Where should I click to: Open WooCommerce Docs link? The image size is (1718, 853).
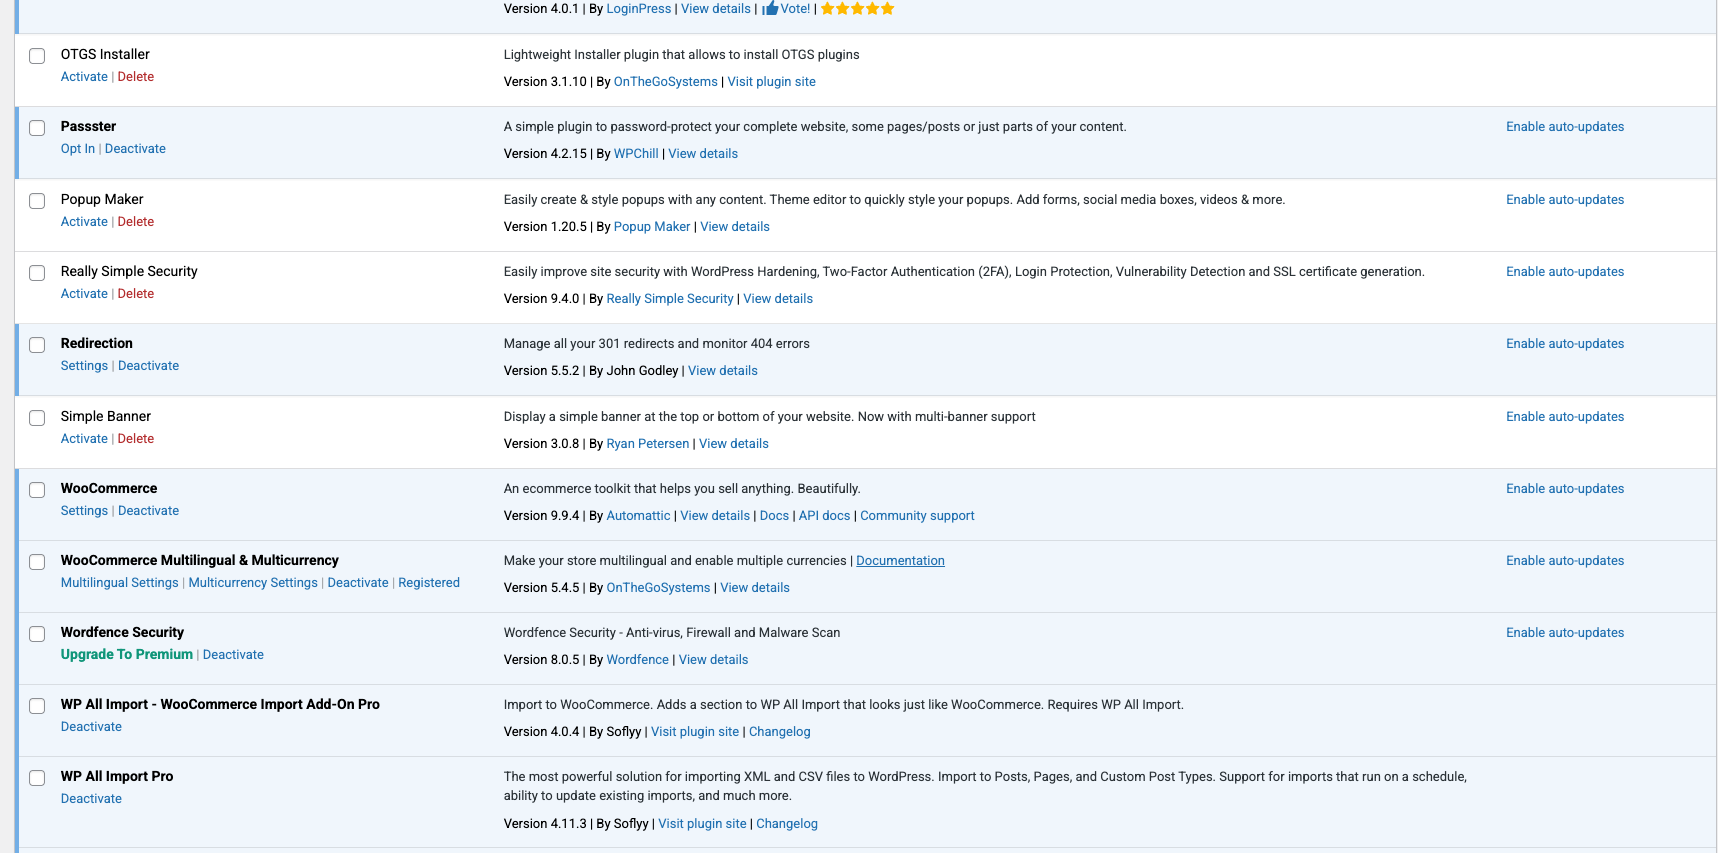pos(774,516)
